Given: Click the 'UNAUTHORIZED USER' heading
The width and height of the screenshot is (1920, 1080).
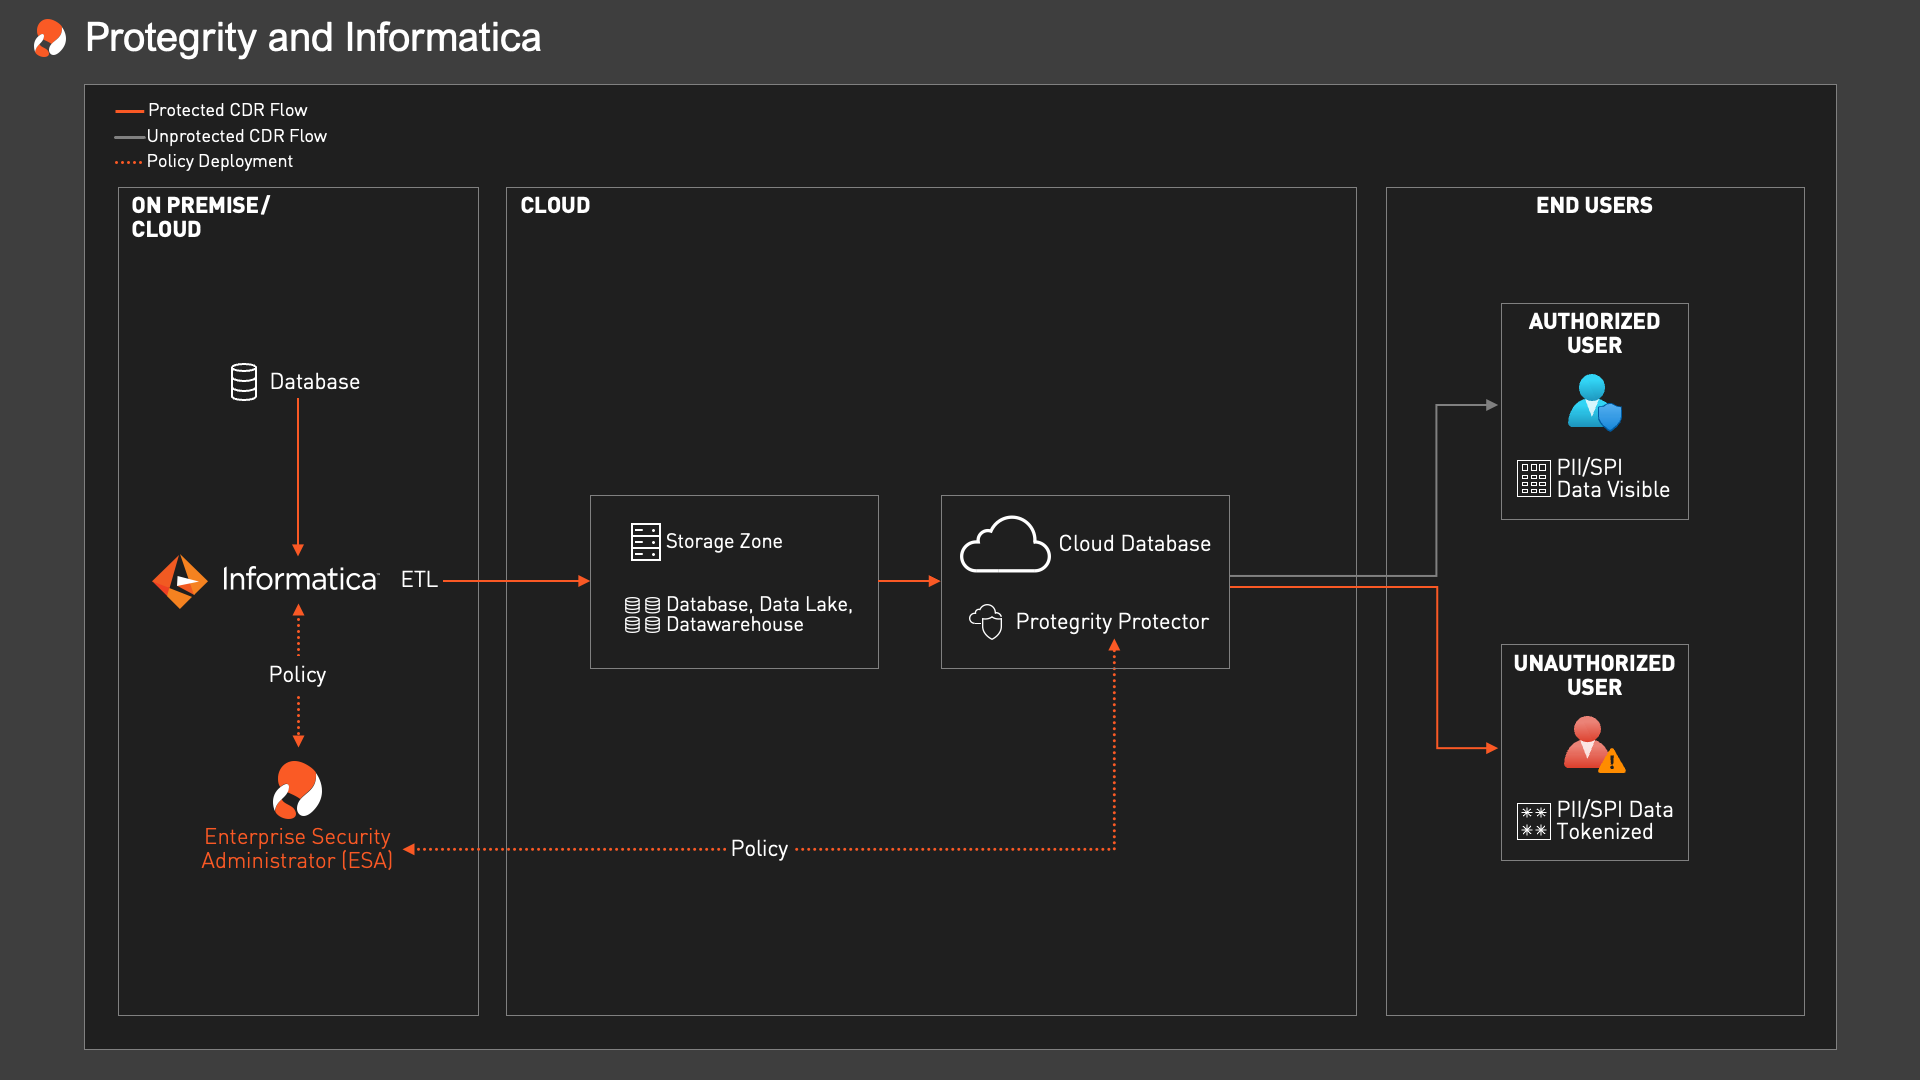Looking at the screenshot, I should point(1594,675).
